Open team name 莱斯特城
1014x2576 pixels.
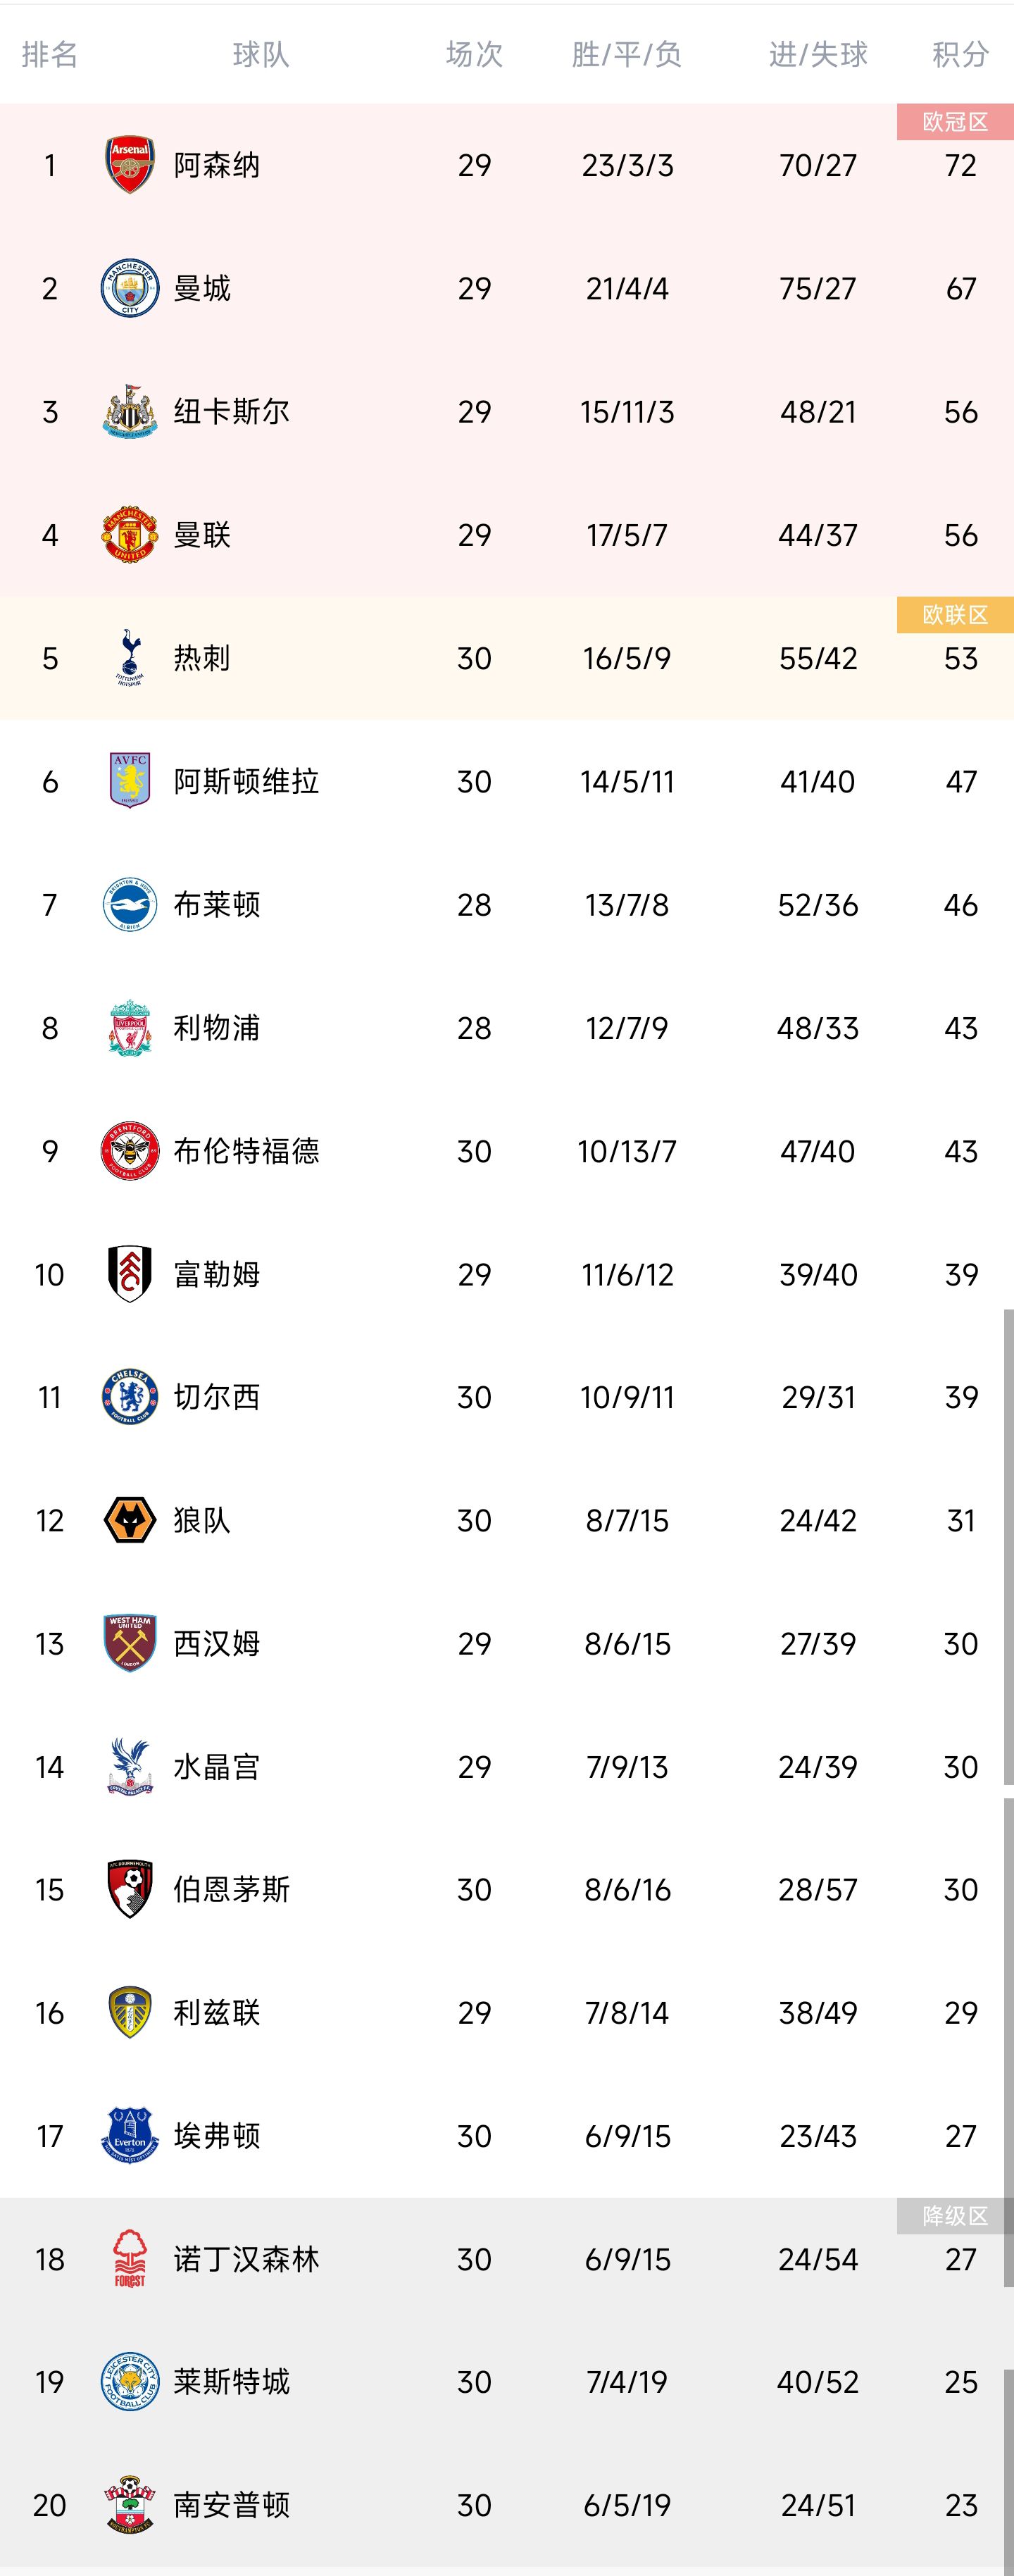coord(231,2382)
